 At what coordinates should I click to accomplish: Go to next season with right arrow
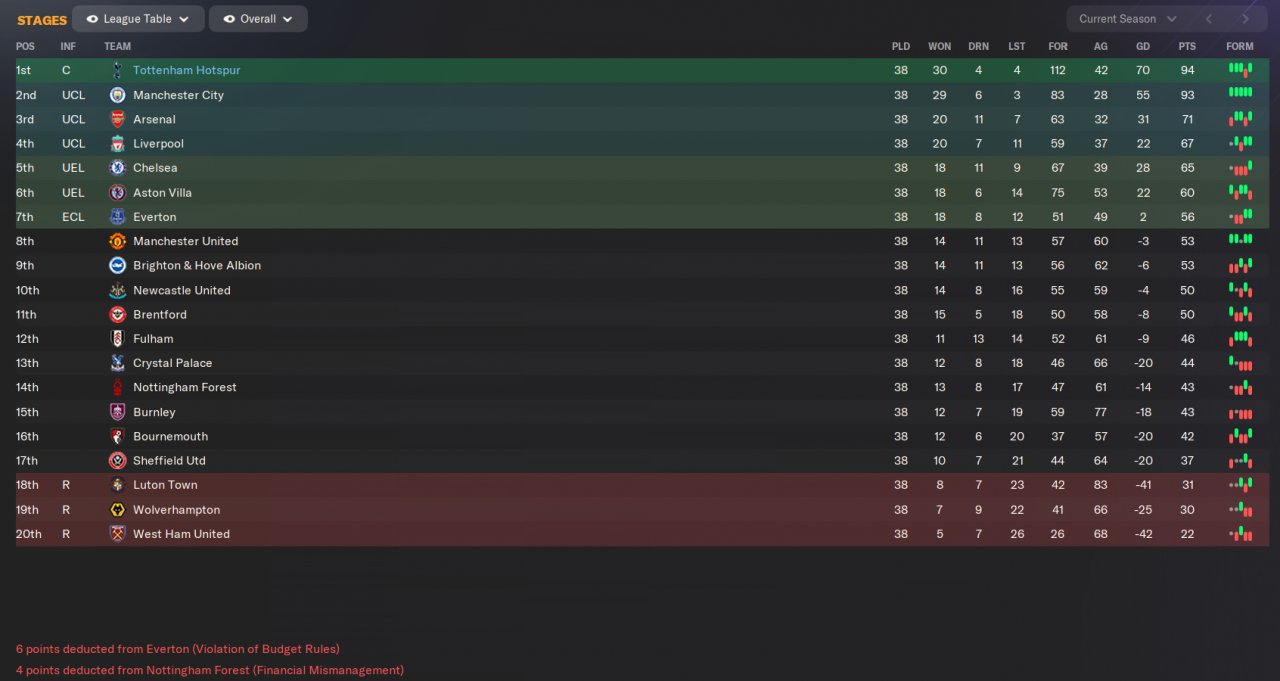(x=1245, y=19)
